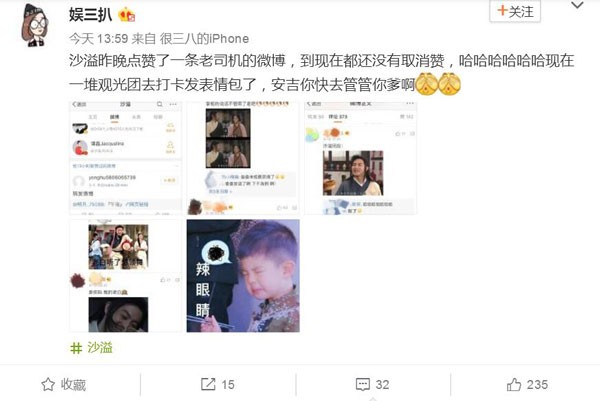600x401 pixels.
Task: Open the 辣眼睛 crying child meme image
Action: [x=243, y=275]
